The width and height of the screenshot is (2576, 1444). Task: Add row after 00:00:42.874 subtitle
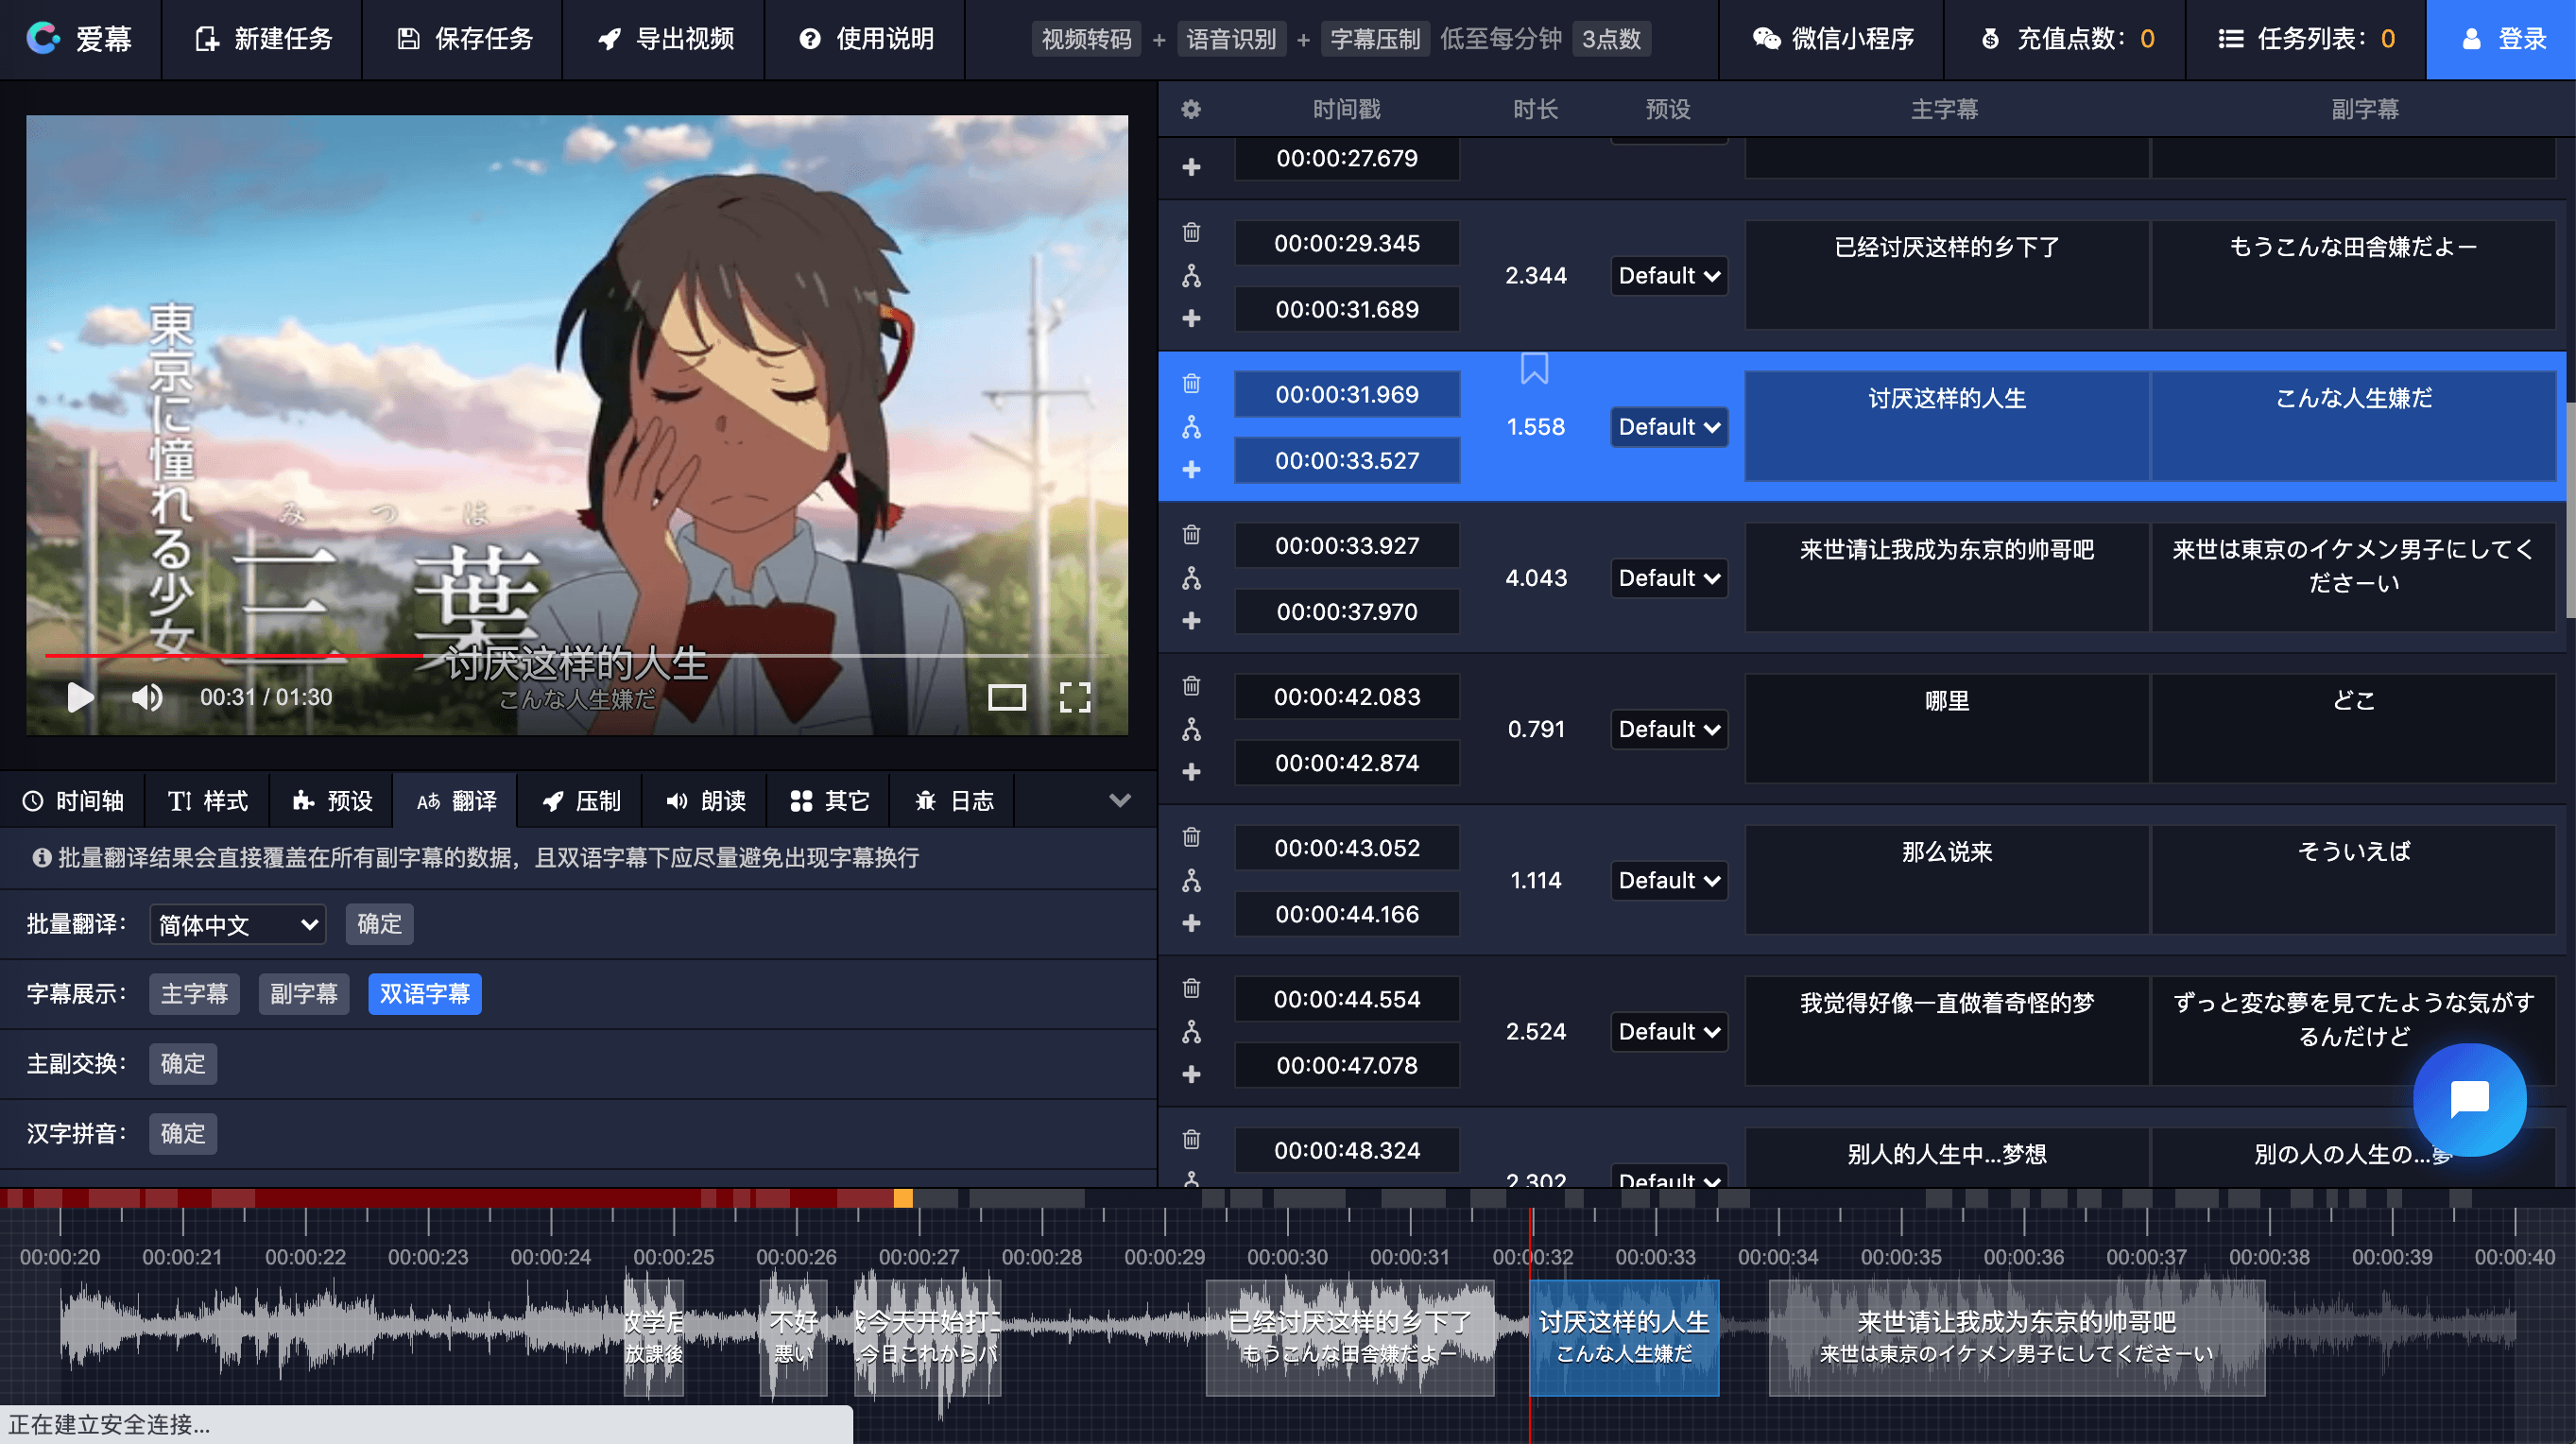click(x=1190, y=772)
